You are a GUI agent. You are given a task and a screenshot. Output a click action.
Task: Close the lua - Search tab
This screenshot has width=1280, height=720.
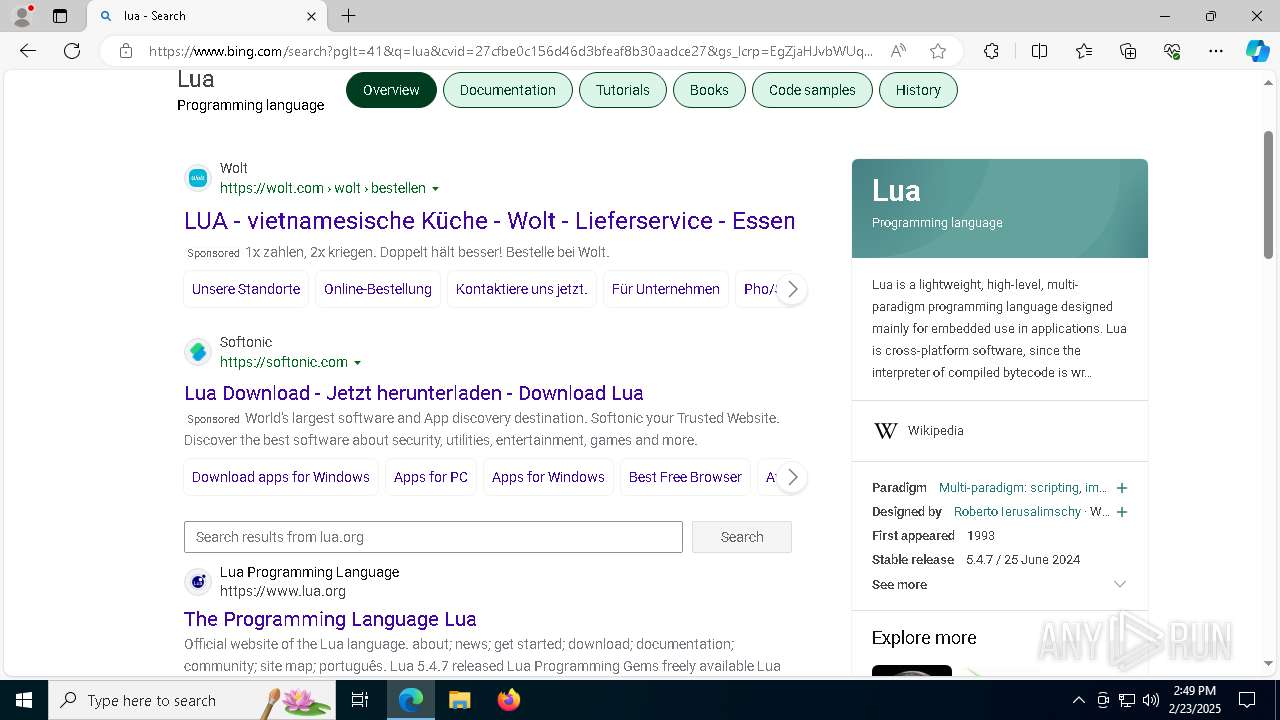point(311,16)
